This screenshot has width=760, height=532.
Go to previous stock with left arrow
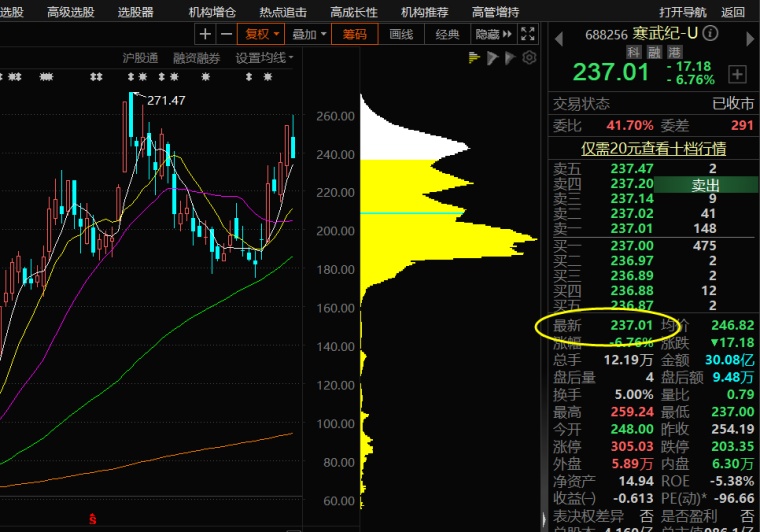(560, 35)
